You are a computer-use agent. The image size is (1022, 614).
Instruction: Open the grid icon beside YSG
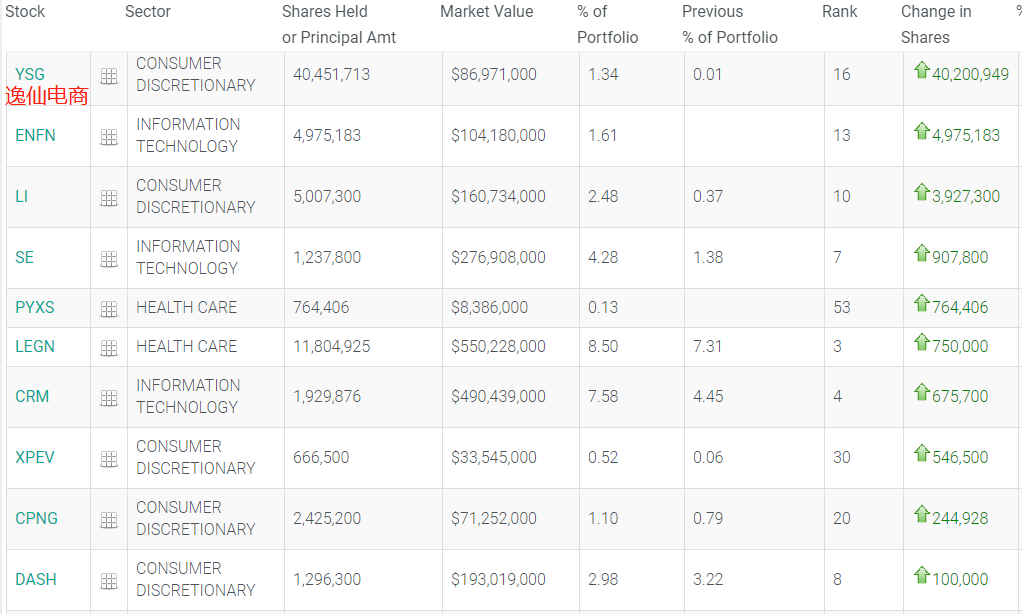point(109,77)
